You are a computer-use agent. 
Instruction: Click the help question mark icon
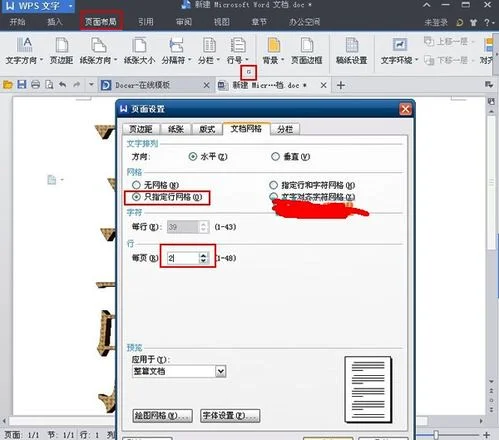point(487,22)
